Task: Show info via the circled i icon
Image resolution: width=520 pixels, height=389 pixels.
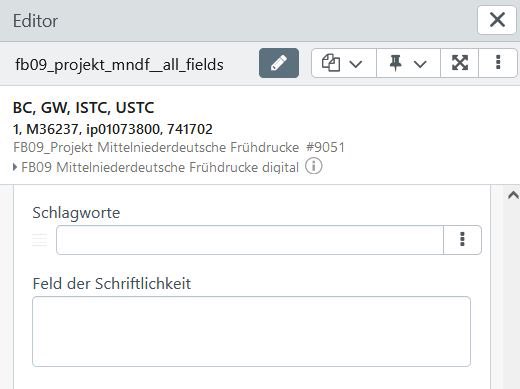Action: coord(313,166)
